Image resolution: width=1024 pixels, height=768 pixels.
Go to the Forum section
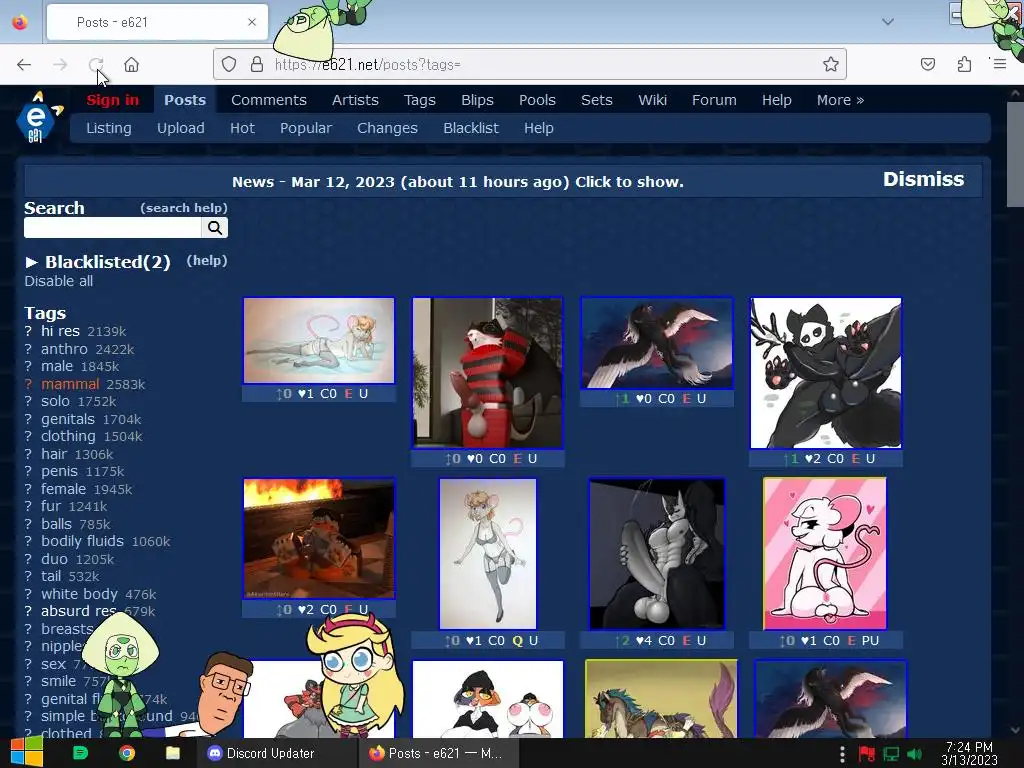[714, 100]
